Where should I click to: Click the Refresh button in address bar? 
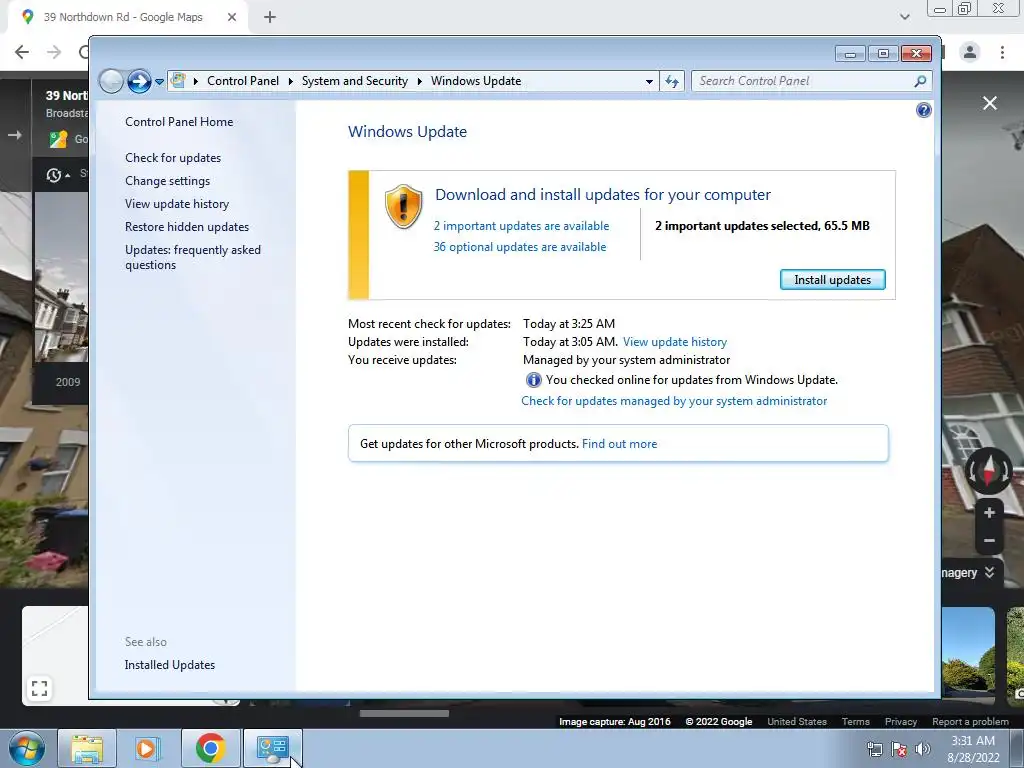(672, 82)
